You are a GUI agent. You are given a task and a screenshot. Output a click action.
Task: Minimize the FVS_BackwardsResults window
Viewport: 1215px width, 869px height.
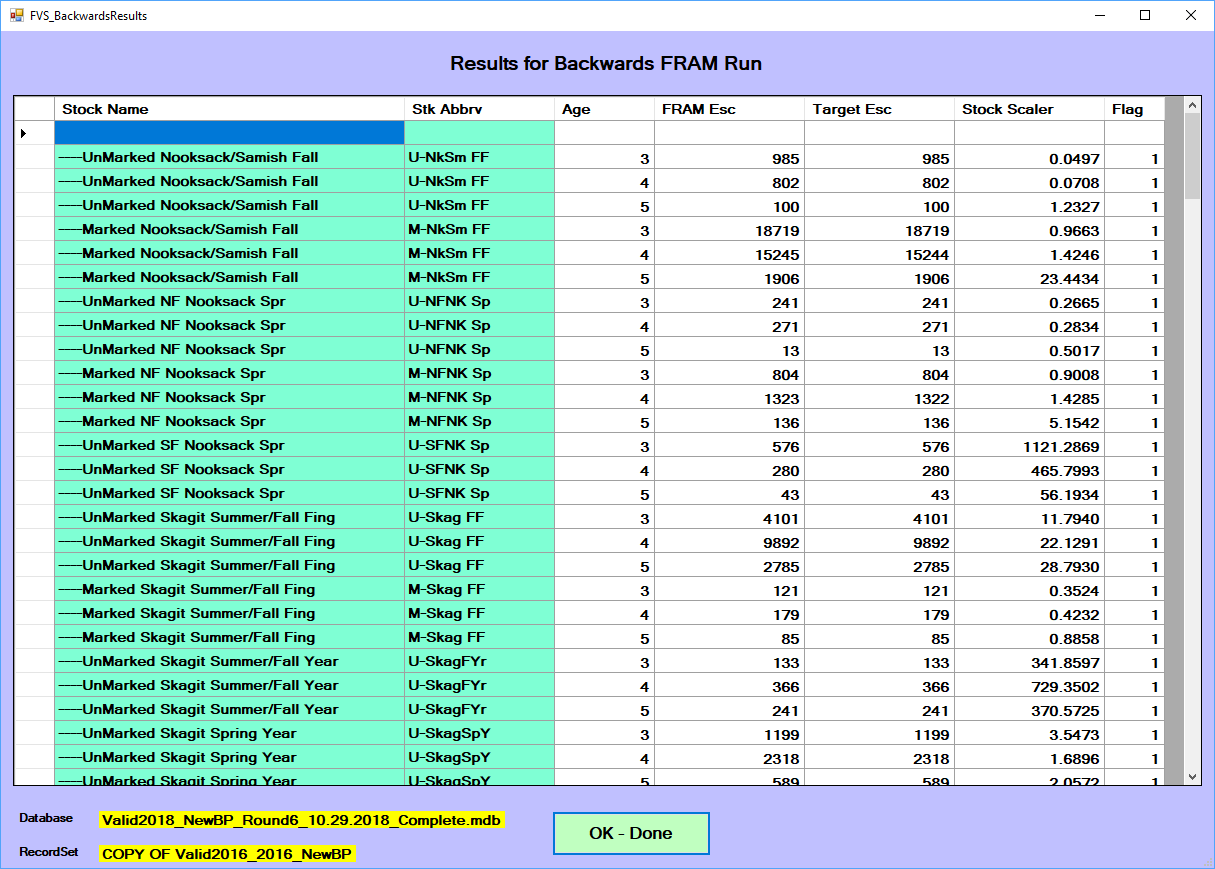click(1100, 15)
